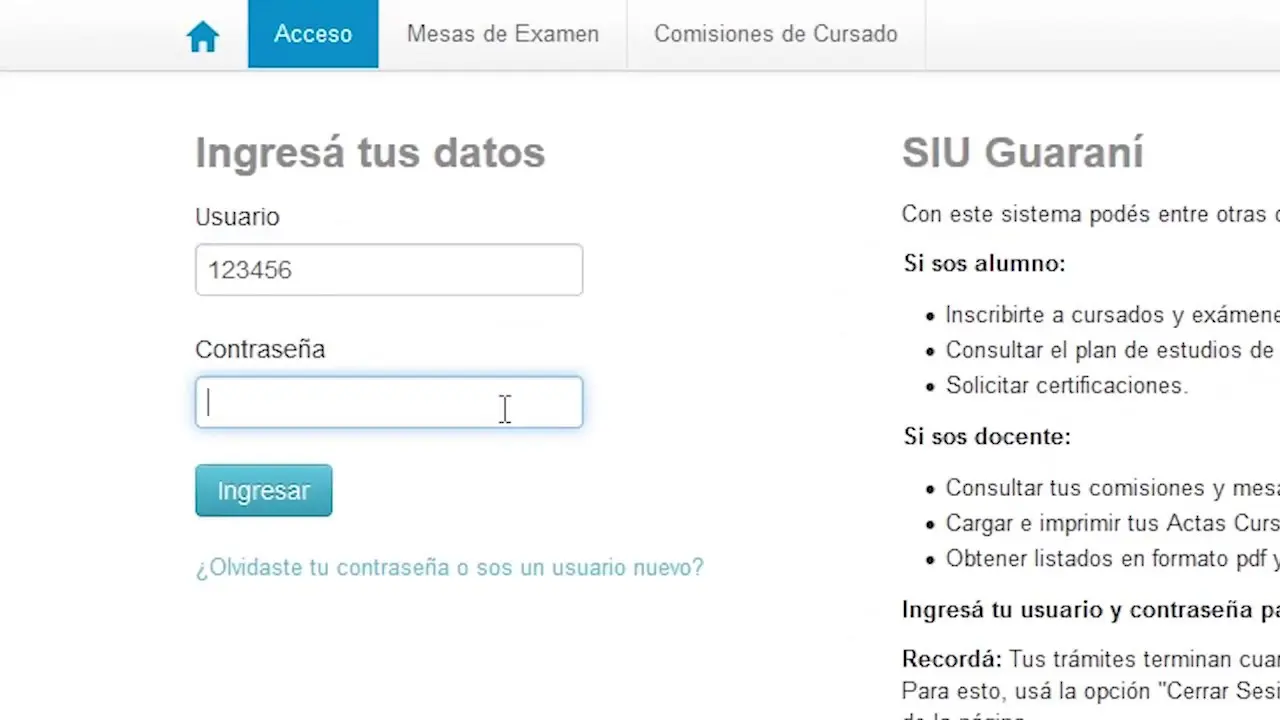
Task: Click the 'Contraseña' label
Action: click(260, 349)
